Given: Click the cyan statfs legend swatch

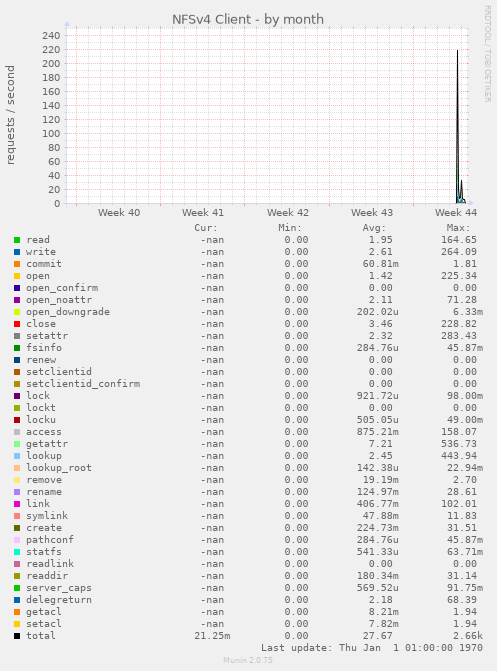Looking at the screenshot, I should click(17, 552).
